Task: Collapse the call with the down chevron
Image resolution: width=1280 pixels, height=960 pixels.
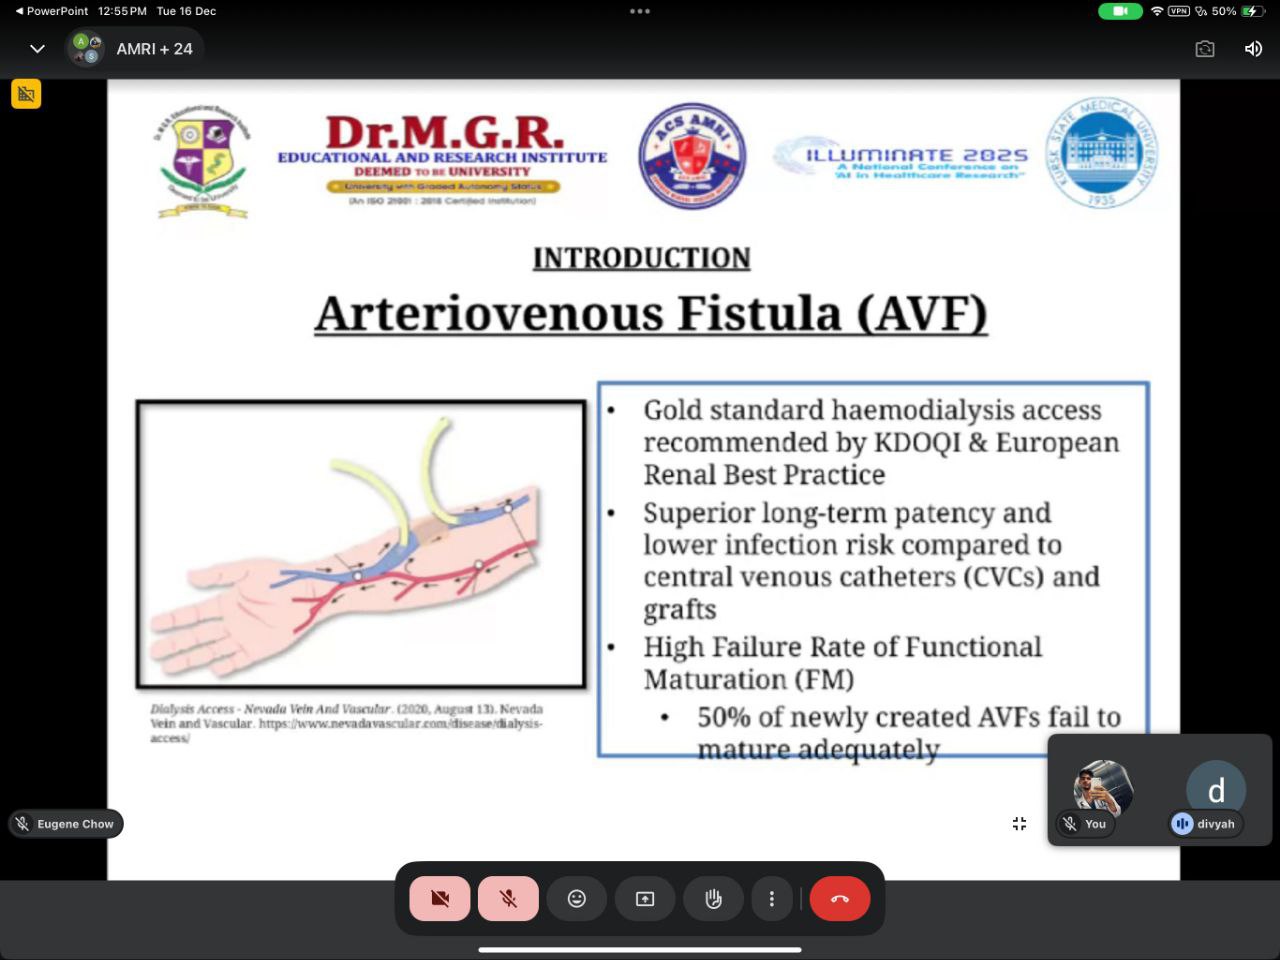Action: point(37,49)
